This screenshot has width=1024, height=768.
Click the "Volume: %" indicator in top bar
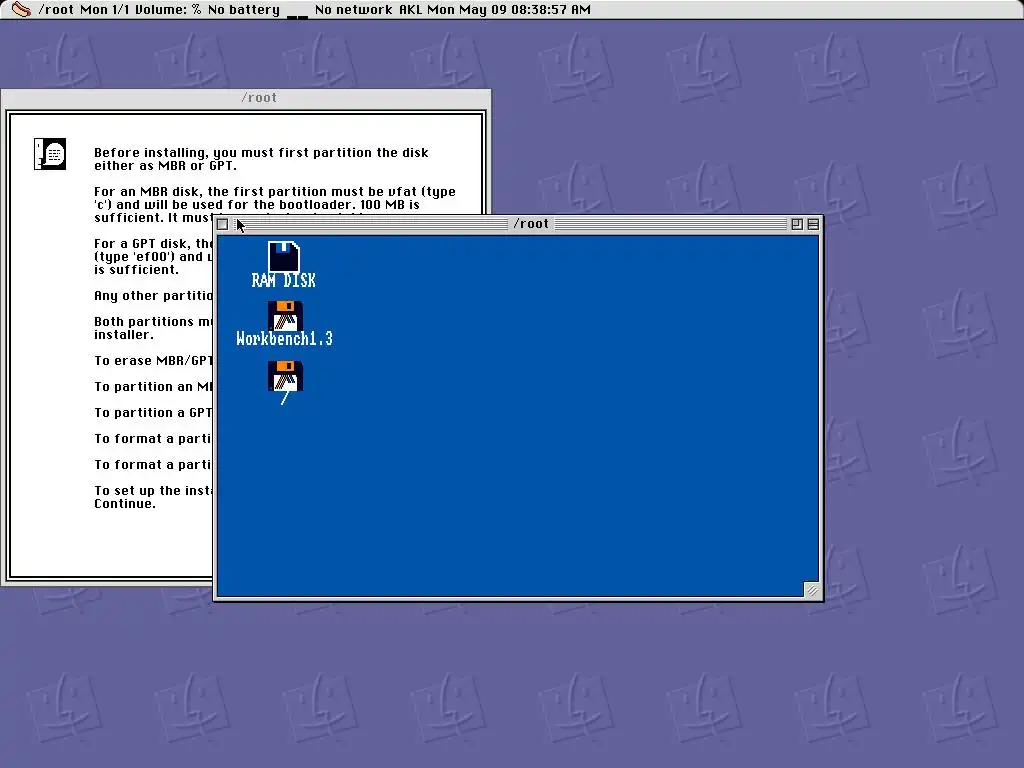click(168, 10)
